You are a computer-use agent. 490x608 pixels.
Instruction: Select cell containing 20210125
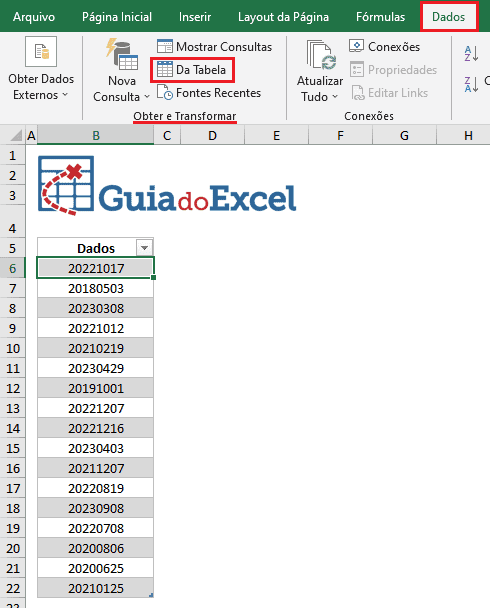coord(96,588)
